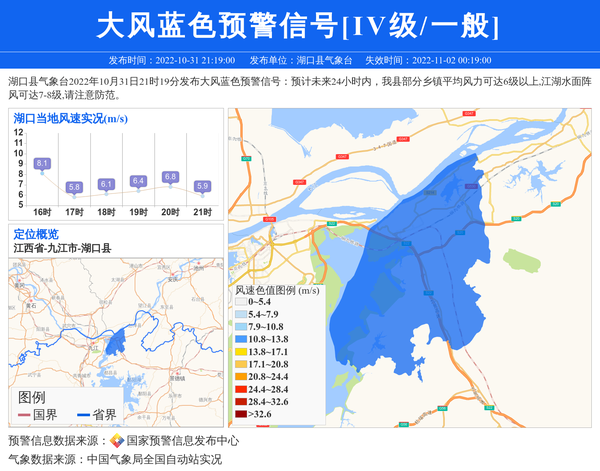This screenshot has width=600, height=471.
Task: Click the >32.6 dark red legend swatch
Action: tap(240, 414)
